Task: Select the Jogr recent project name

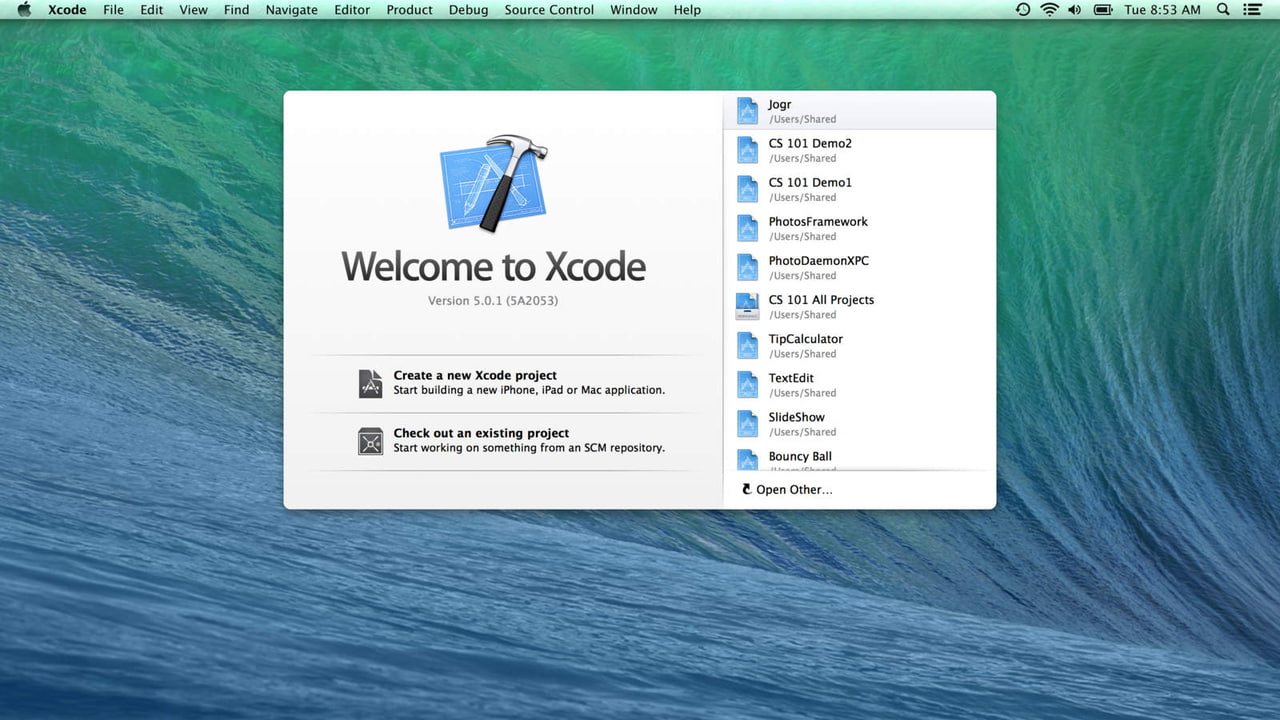Action: pos(780,105)
